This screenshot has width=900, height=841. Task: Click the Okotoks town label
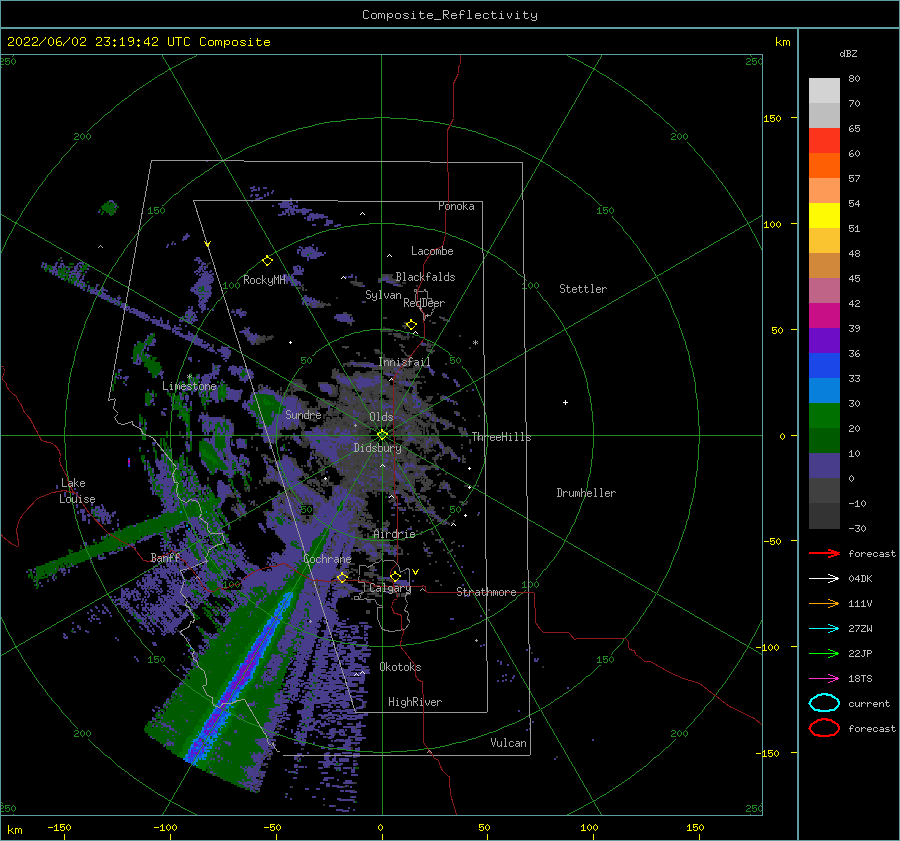pos(400,667)
